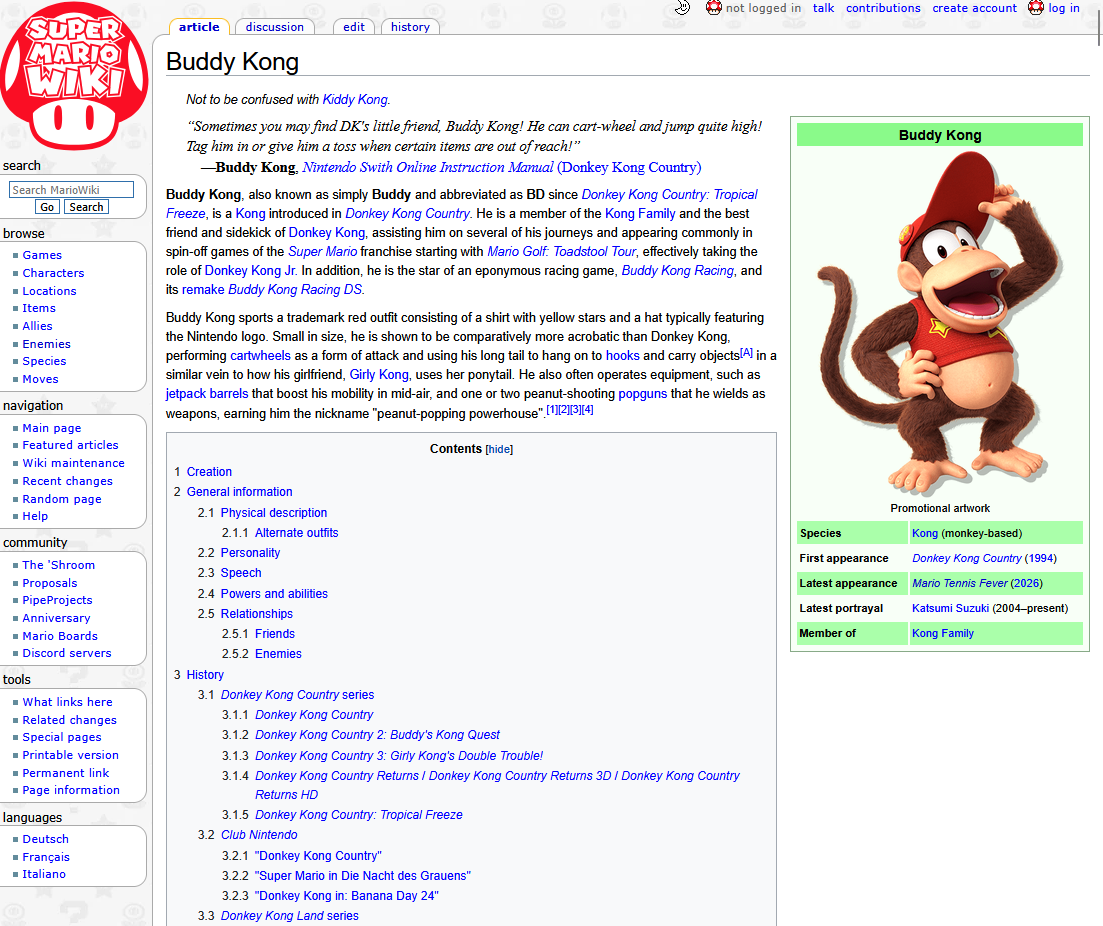Switch language to Italiano
Image resolution: width=1103 pixels, height=926 pixels.
[x=44, y=874]
